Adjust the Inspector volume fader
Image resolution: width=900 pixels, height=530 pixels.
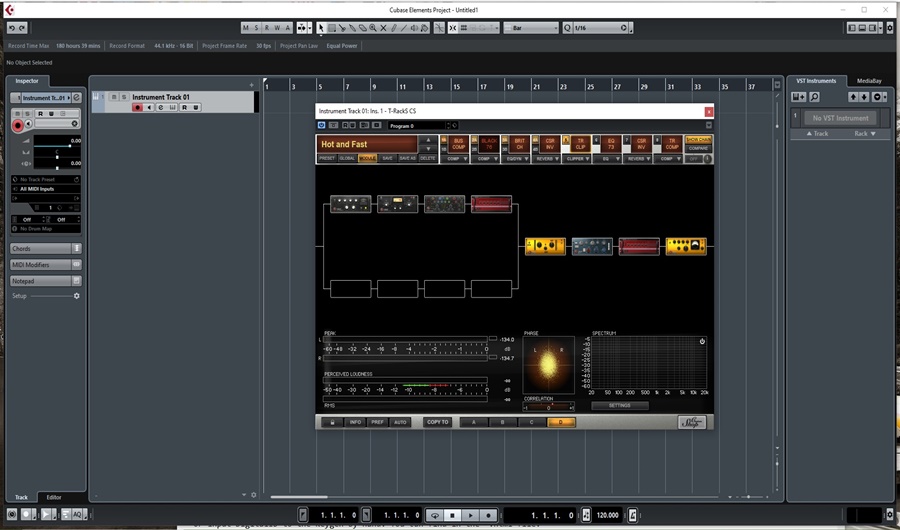click(x=57, y=146)
